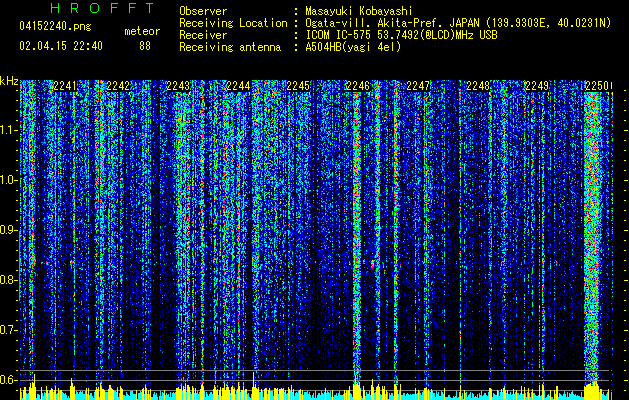Image resolution: width=629 pixels, height=400 pixels.
Task: Click the 2242 time marker
Action: pyautogui.click(x=119, y=86)
